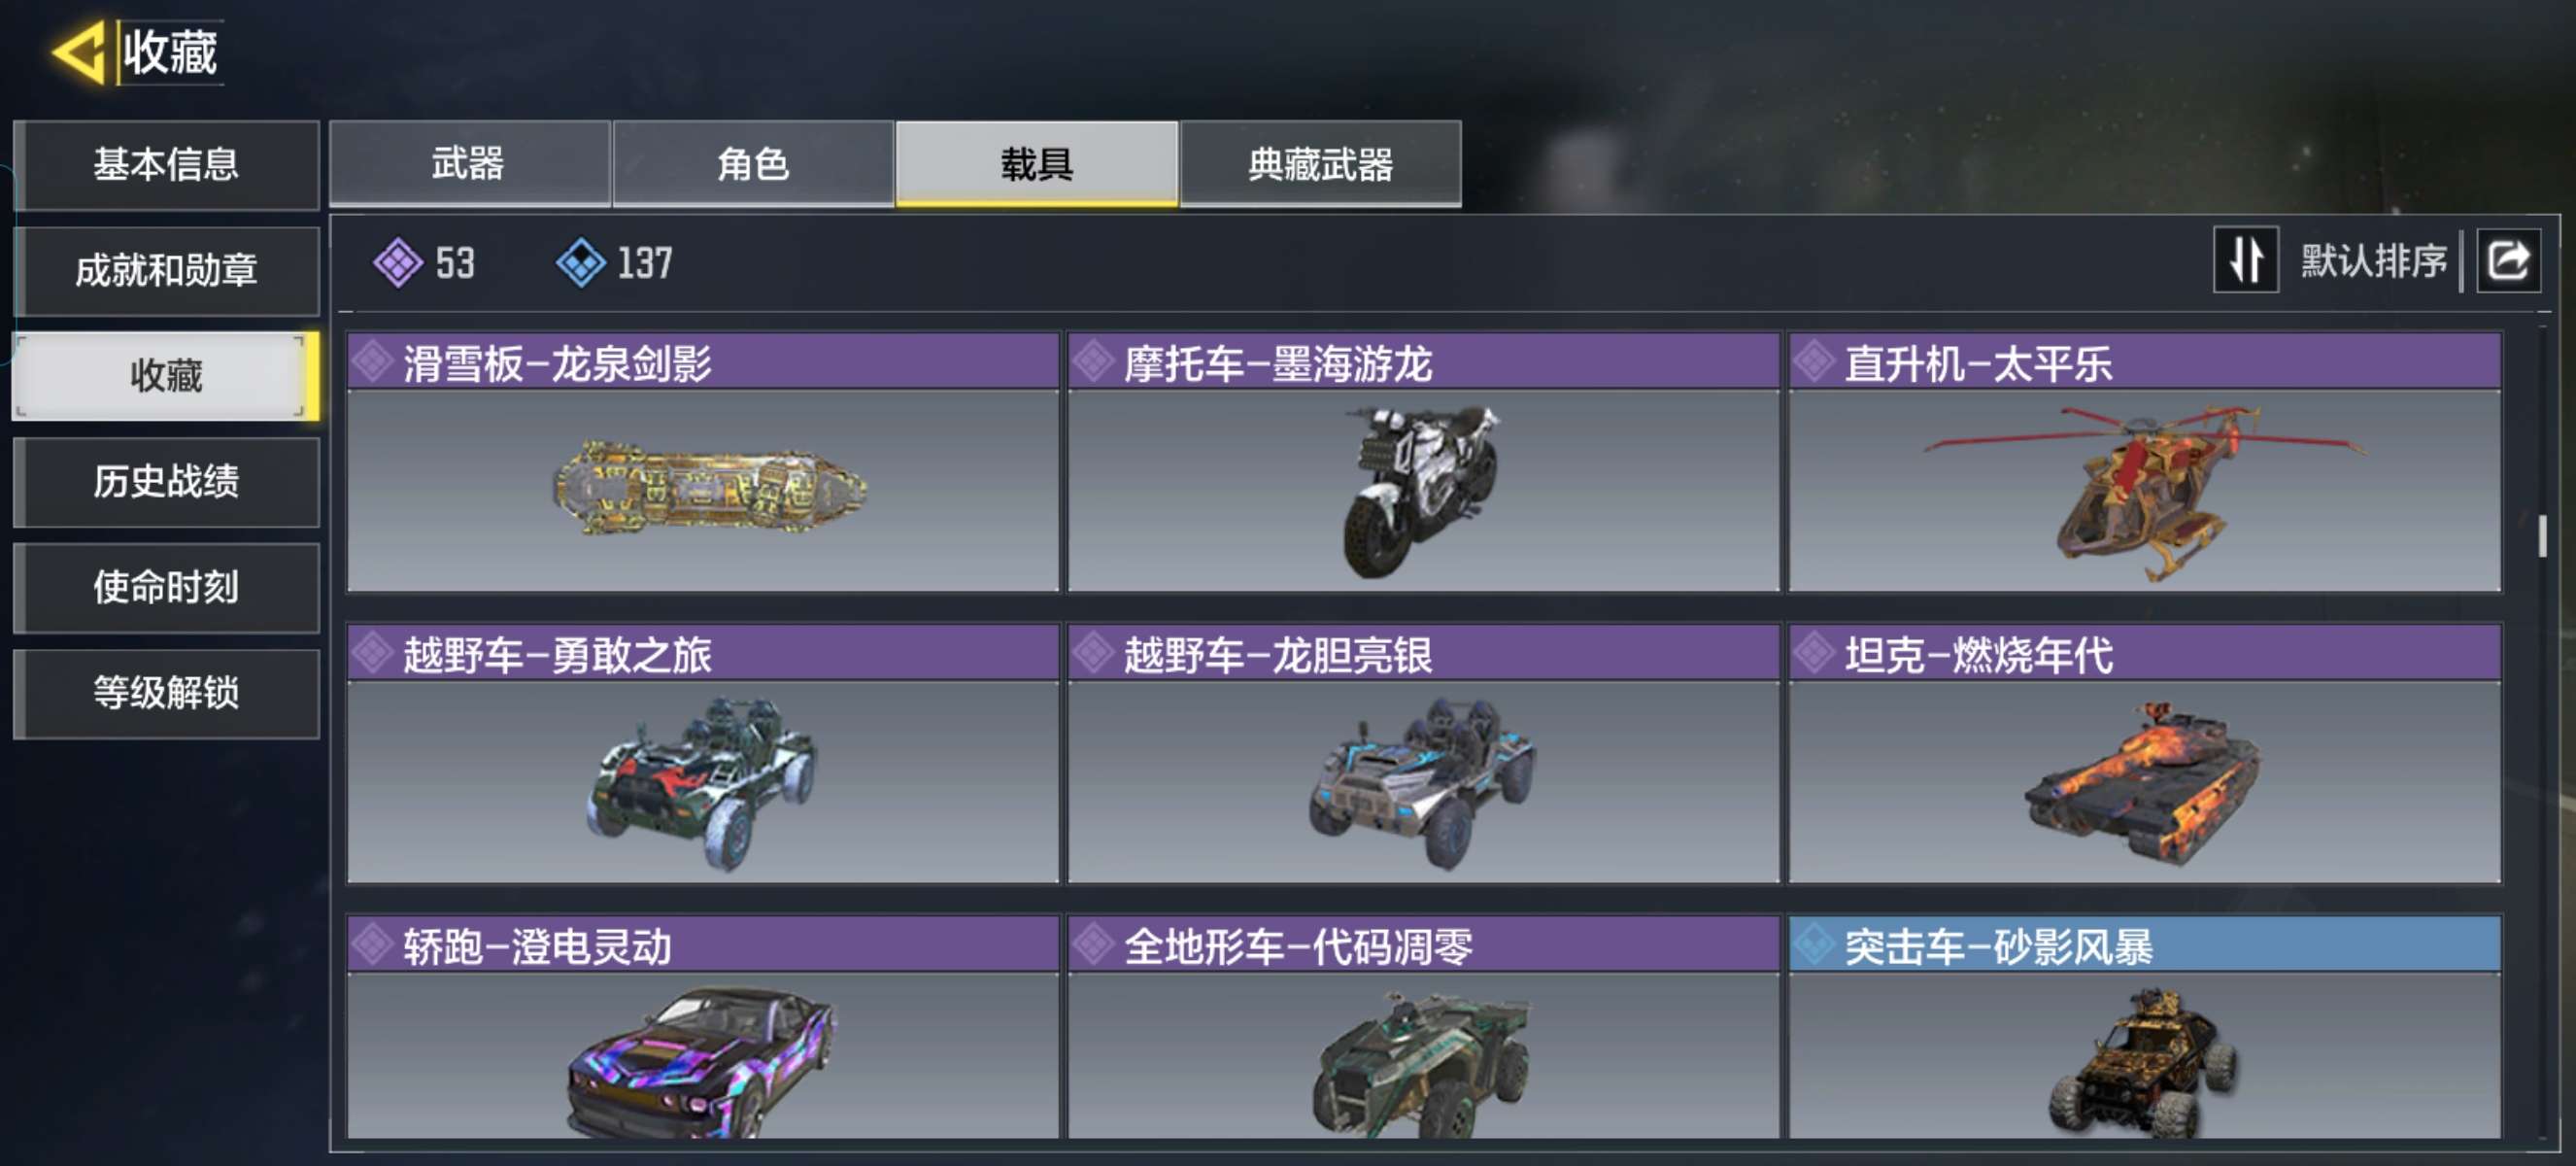The image size is (2576, 1166).
Task: Select the 摩托车-墨海游龙 motorcycle image
Action: click(x=1422, y=491)
